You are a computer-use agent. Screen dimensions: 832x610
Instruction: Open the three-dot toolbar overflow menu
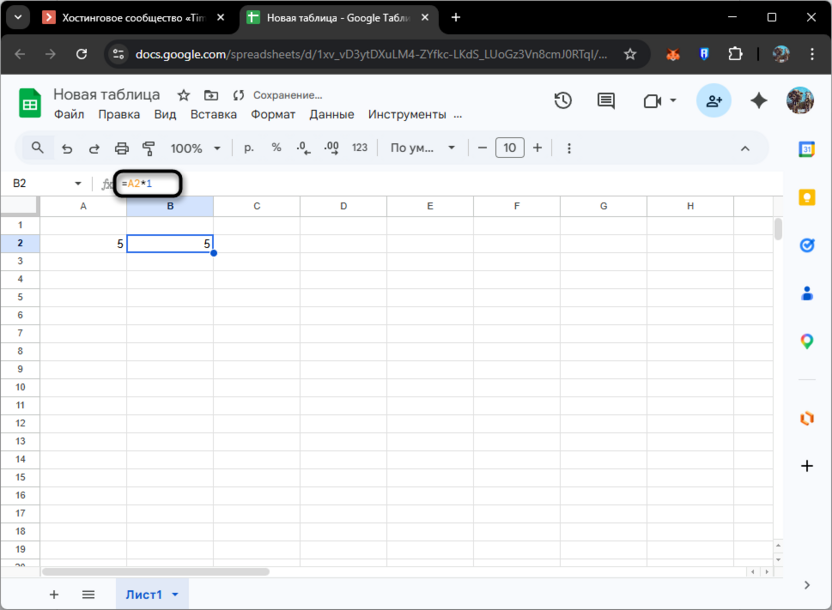pos(569,148)
